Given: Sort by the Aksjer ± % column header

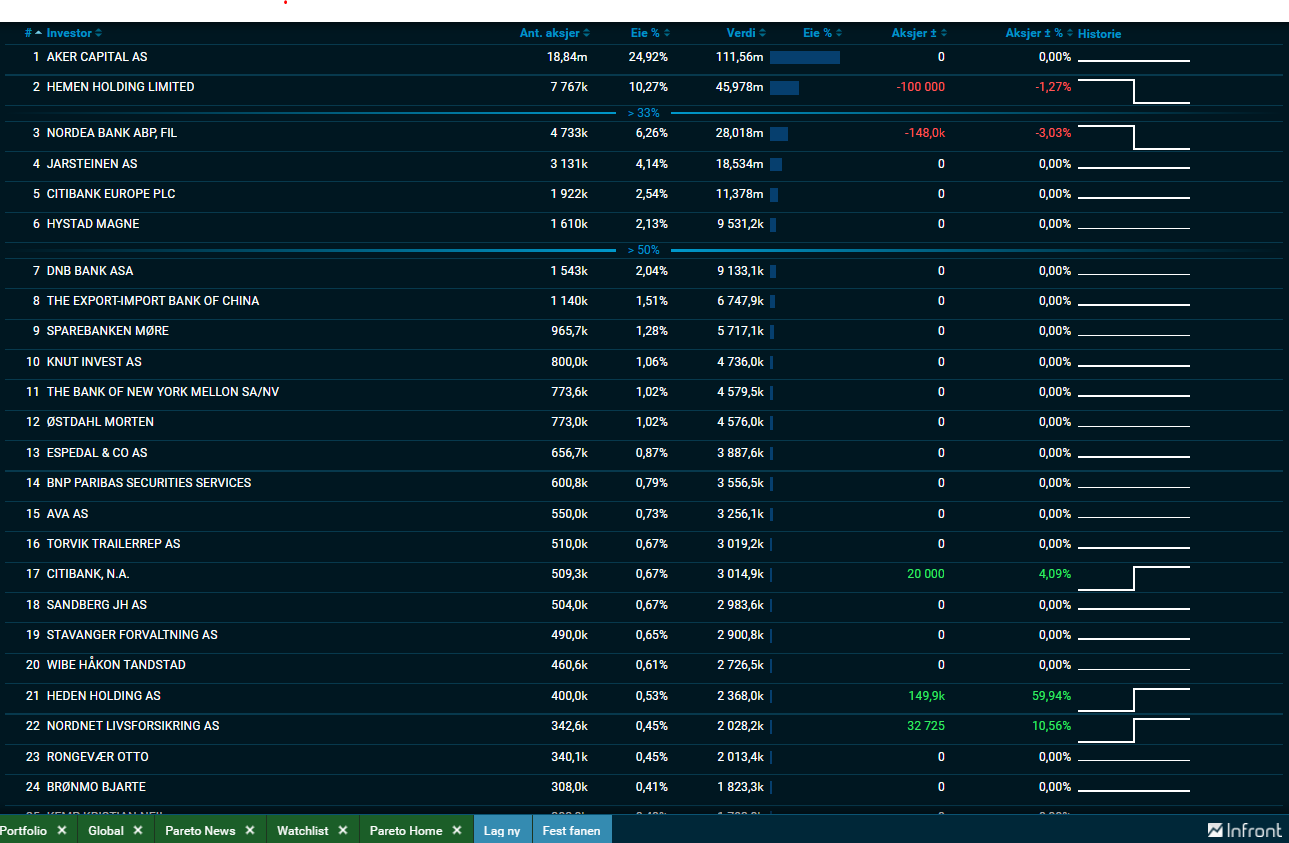Looking at the screenshot, I should (x=1039, y=33).
